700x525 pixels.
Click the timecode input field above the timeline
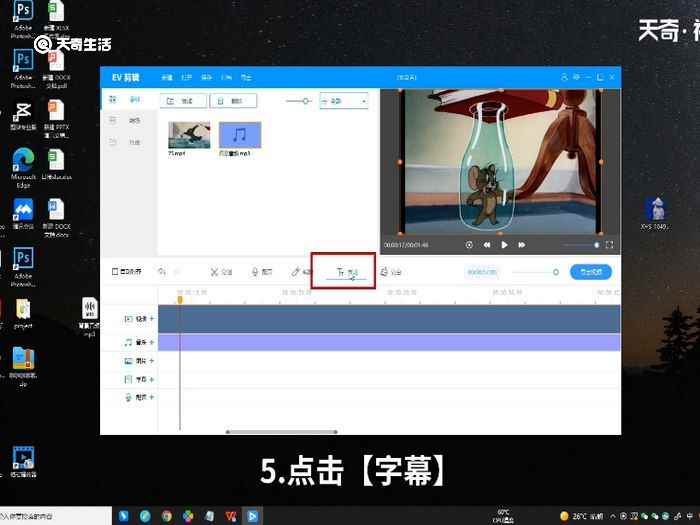click(x=482, y=272)
